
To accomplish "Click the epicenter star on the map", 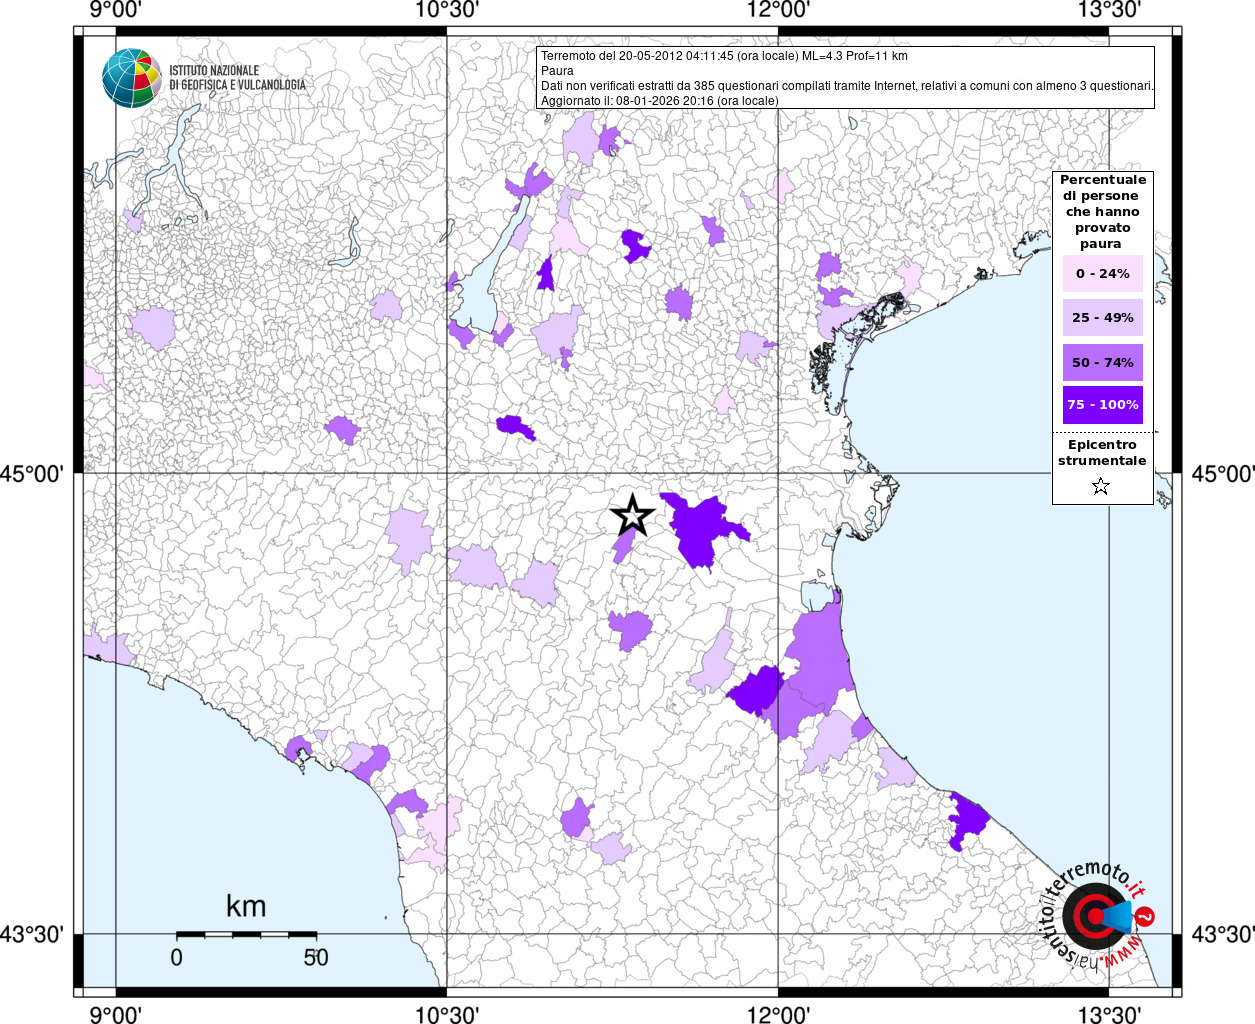I will point(632,515).
